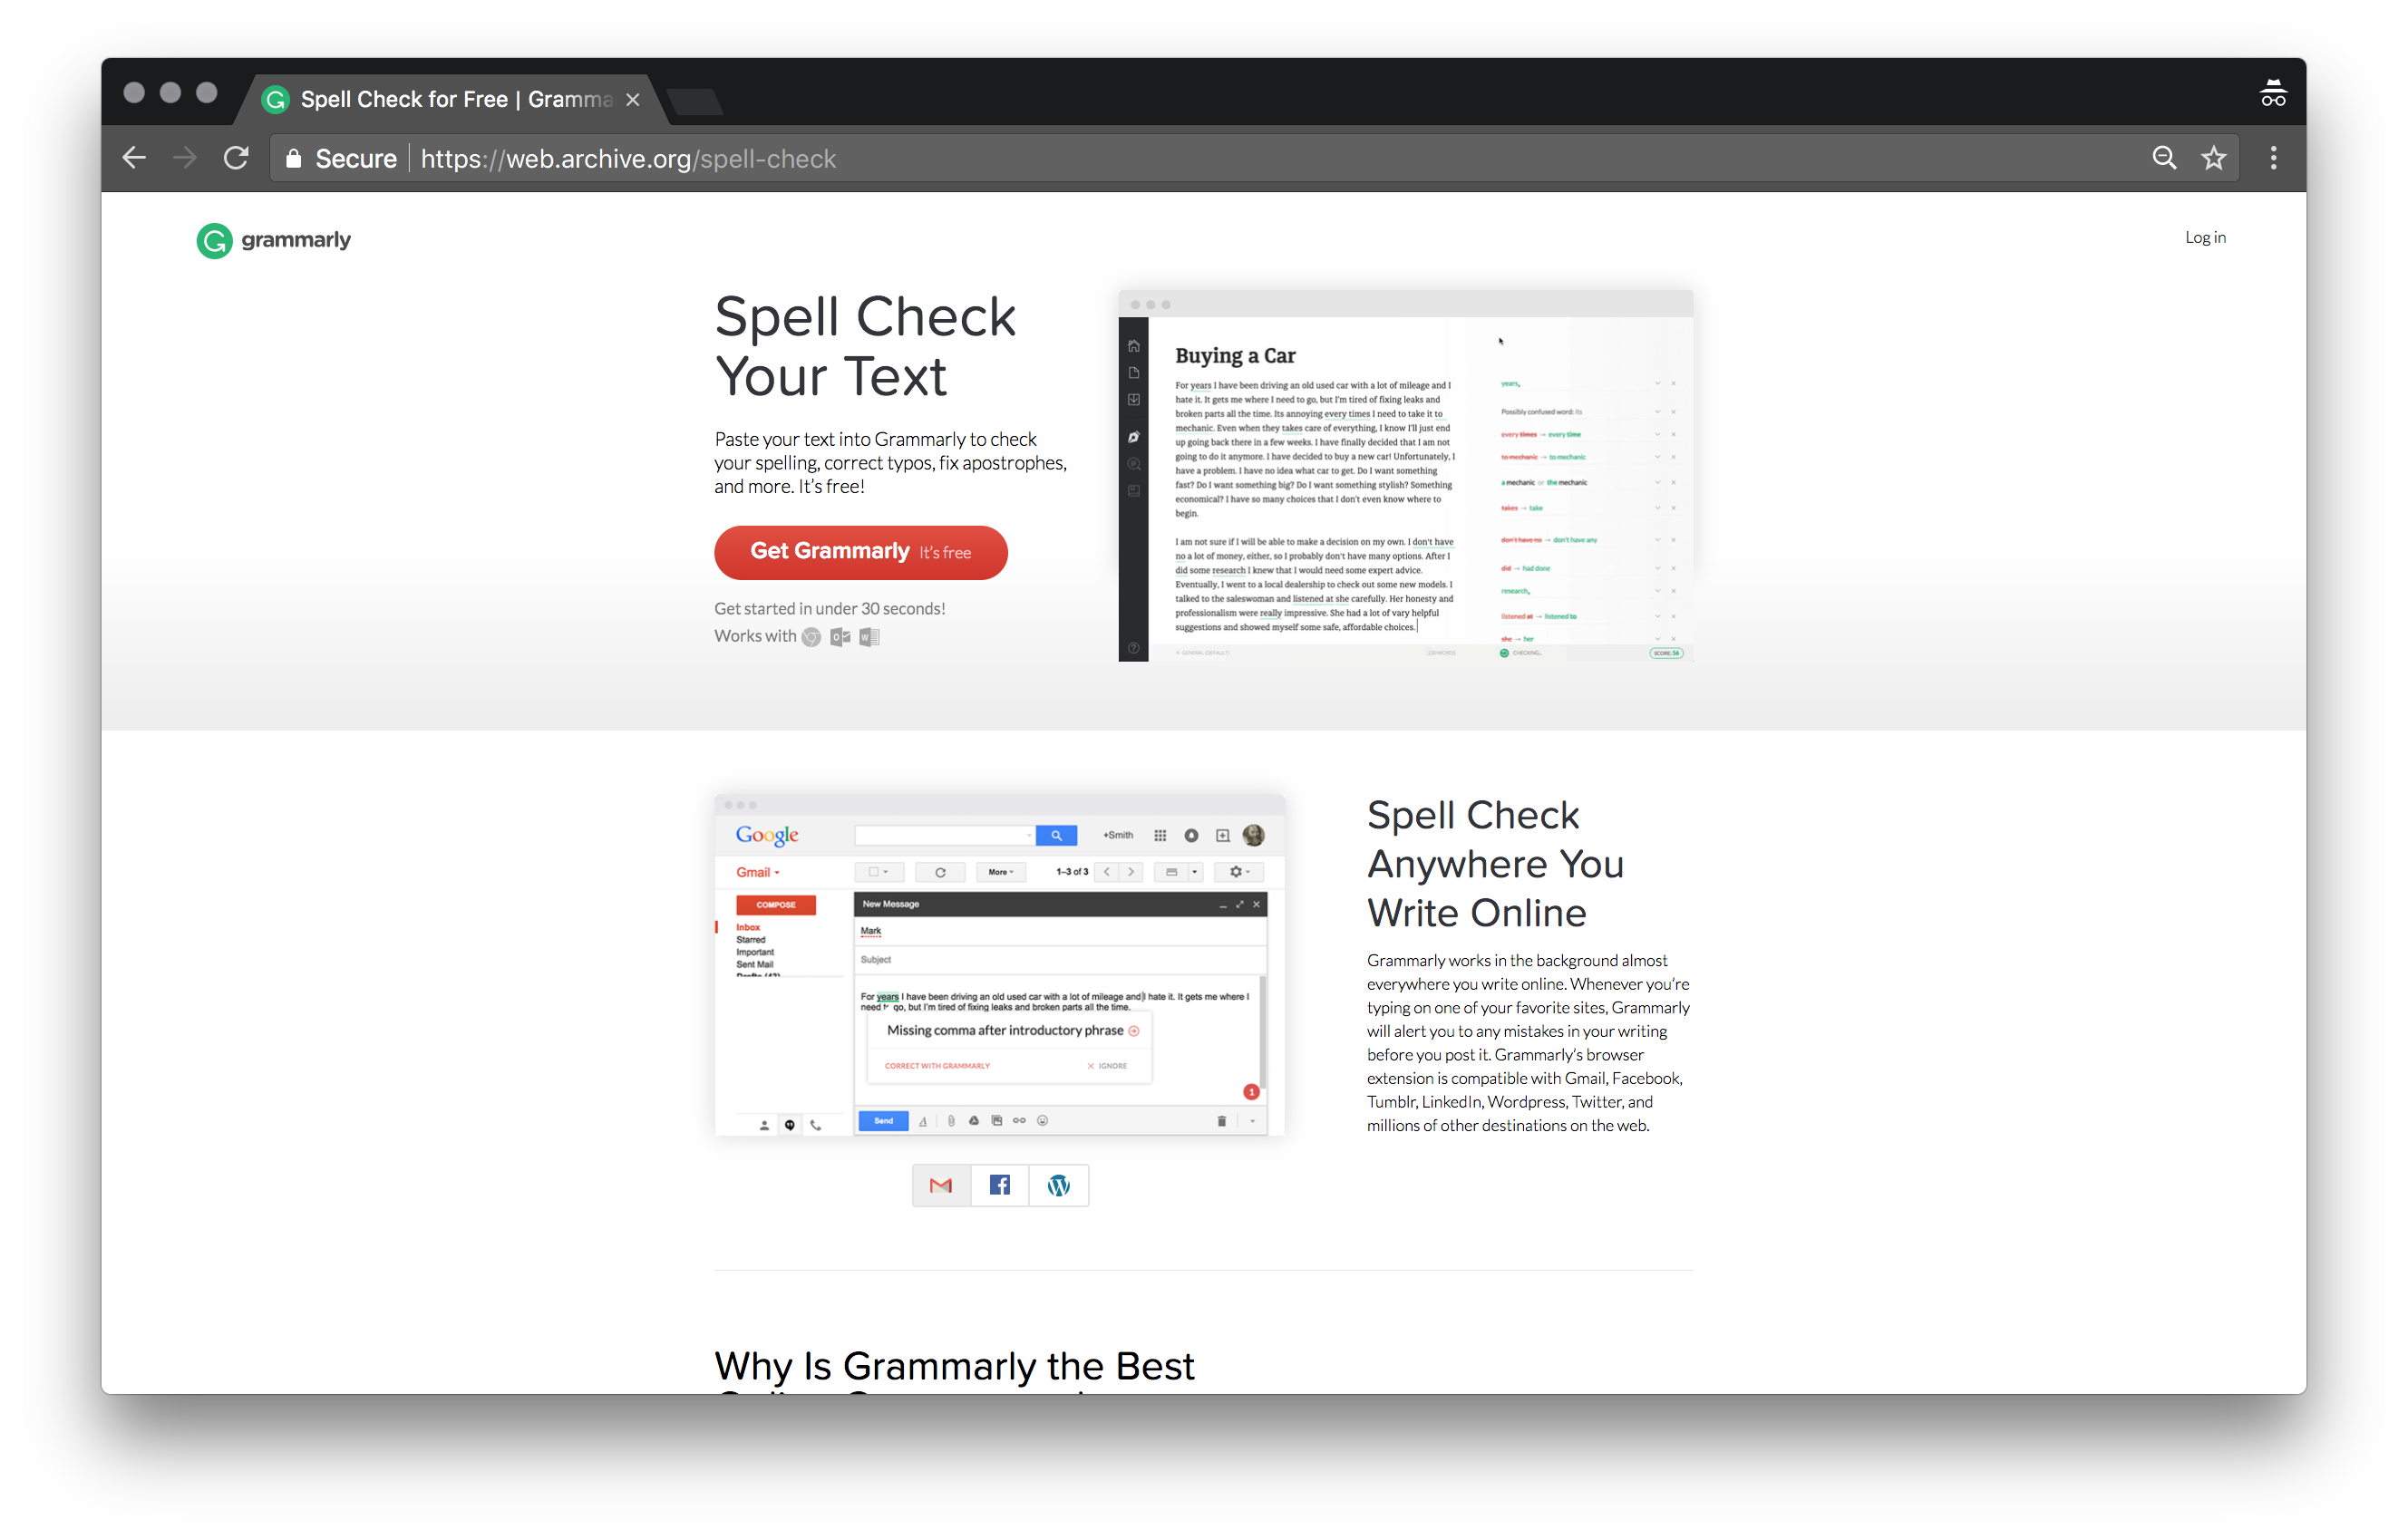Toggle the browser extensions menu icon
2408x1539 pixels.
2273,158
